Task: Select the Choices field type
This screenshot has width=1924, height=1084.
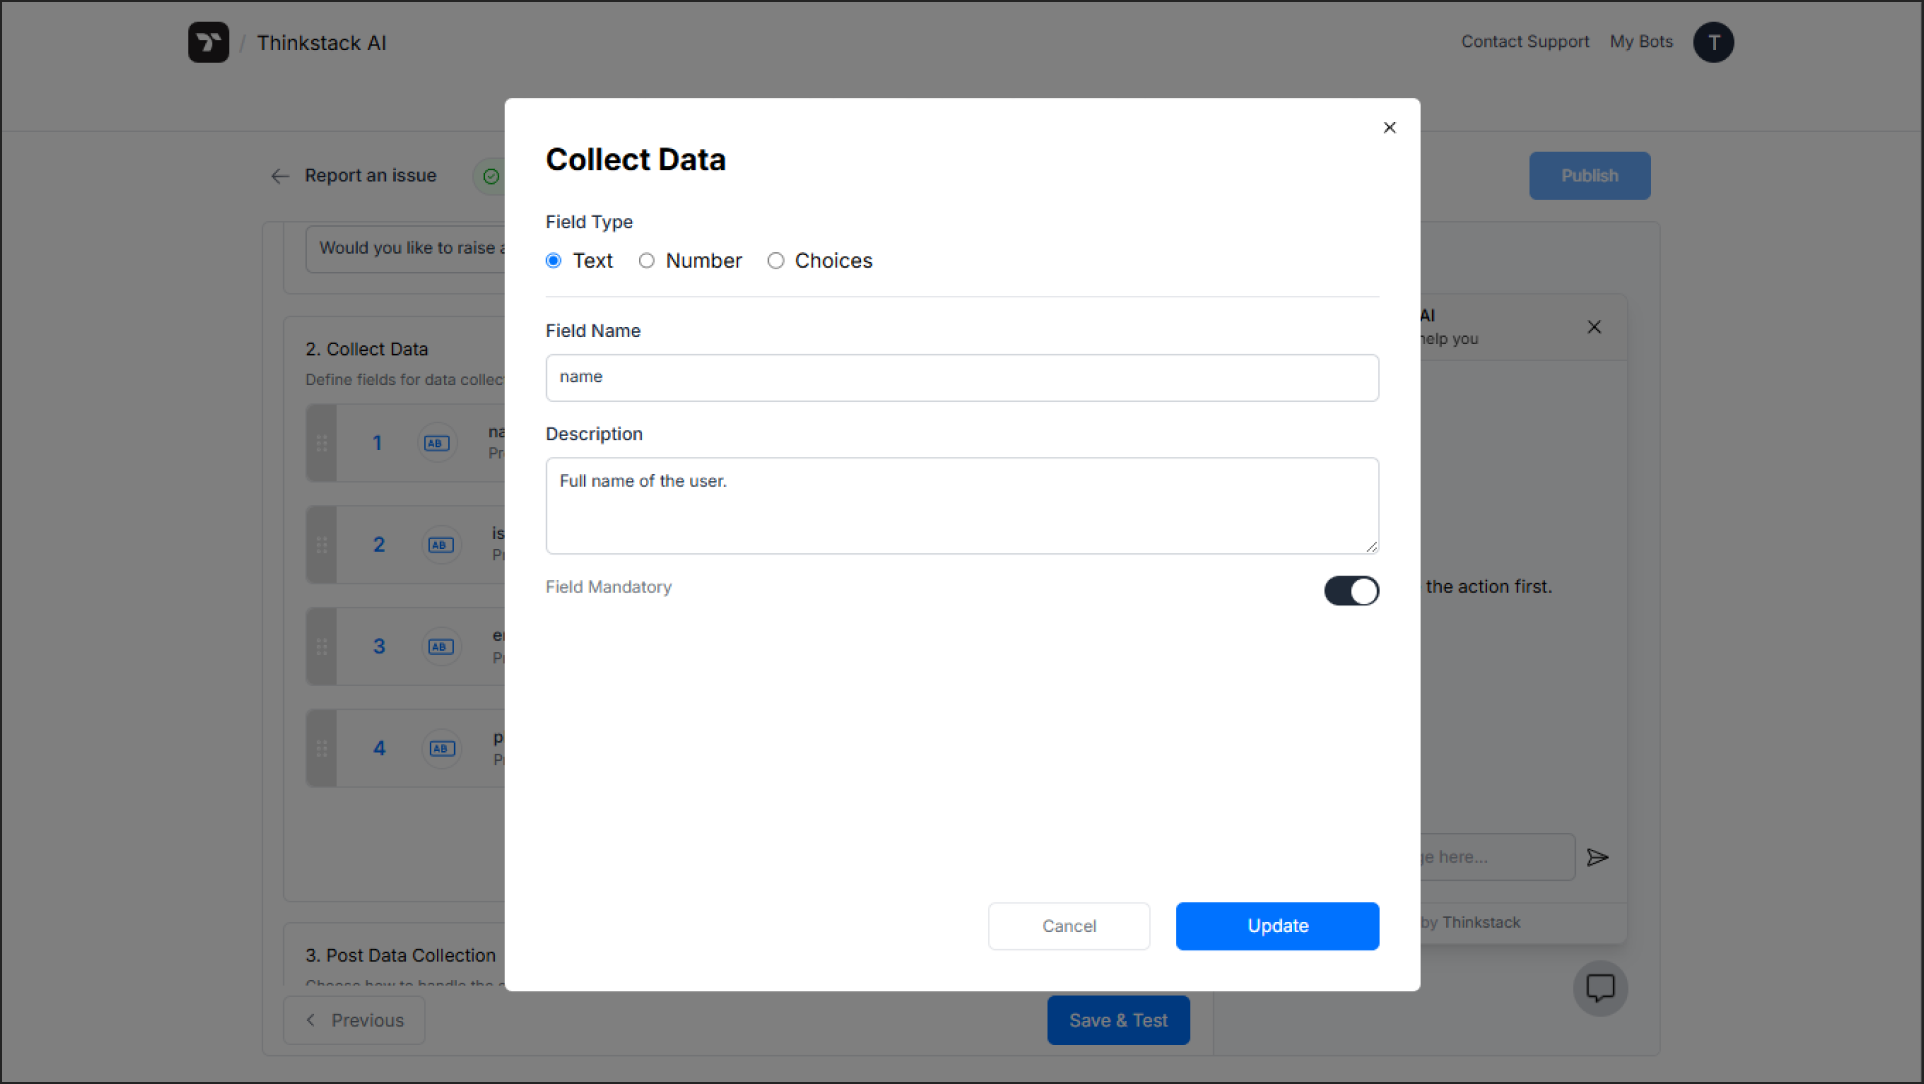Action: (x=775, y=261)
